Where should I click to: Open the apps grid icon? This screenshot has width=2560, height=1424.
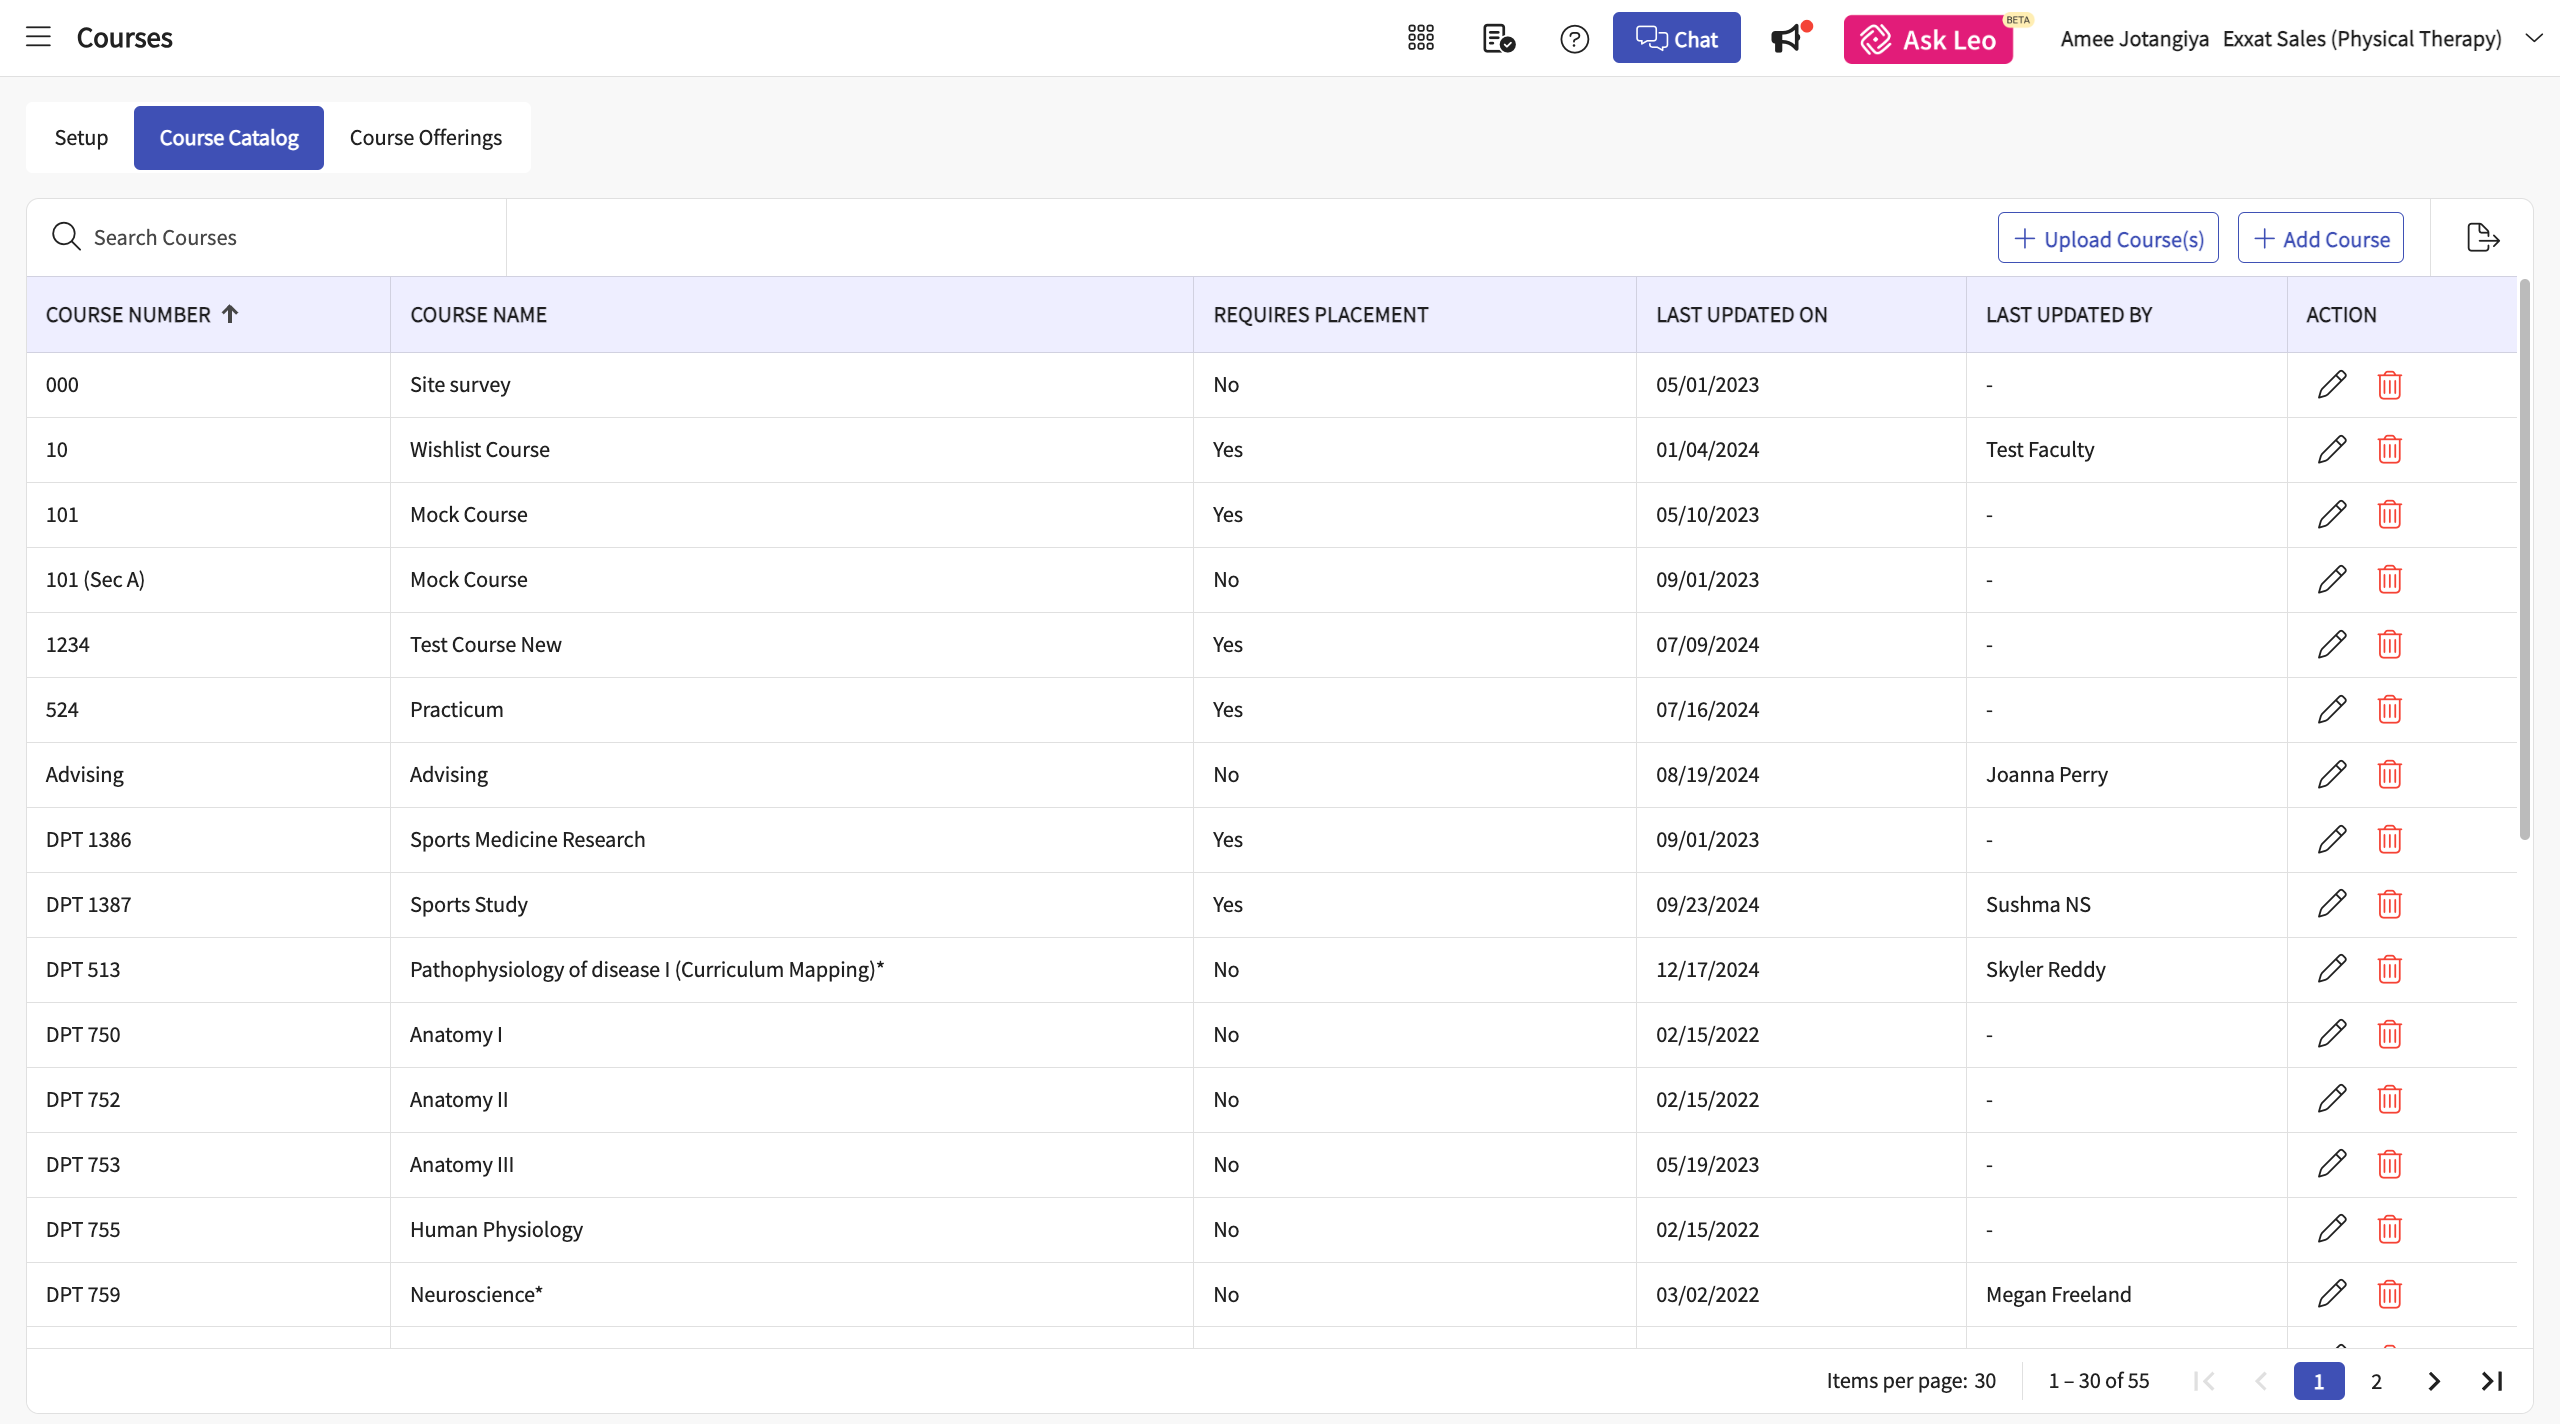point(1420,38)
